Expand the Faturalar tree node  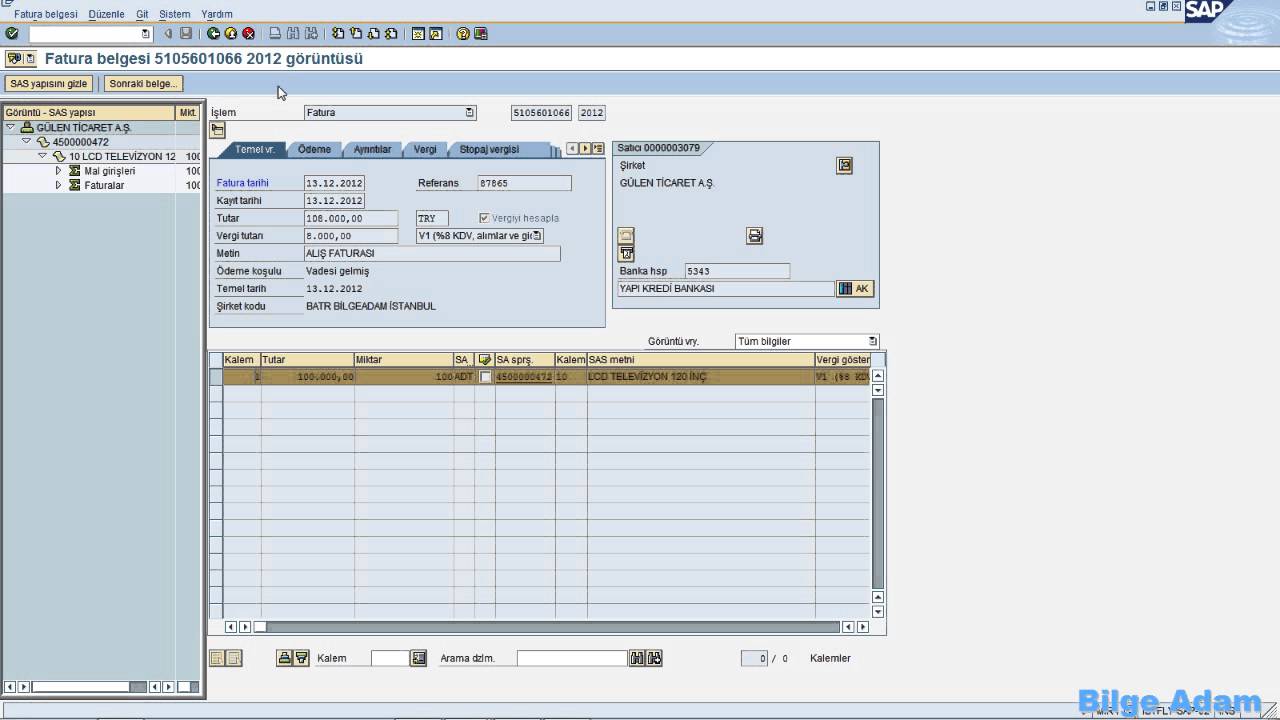(x=58, y=185)
